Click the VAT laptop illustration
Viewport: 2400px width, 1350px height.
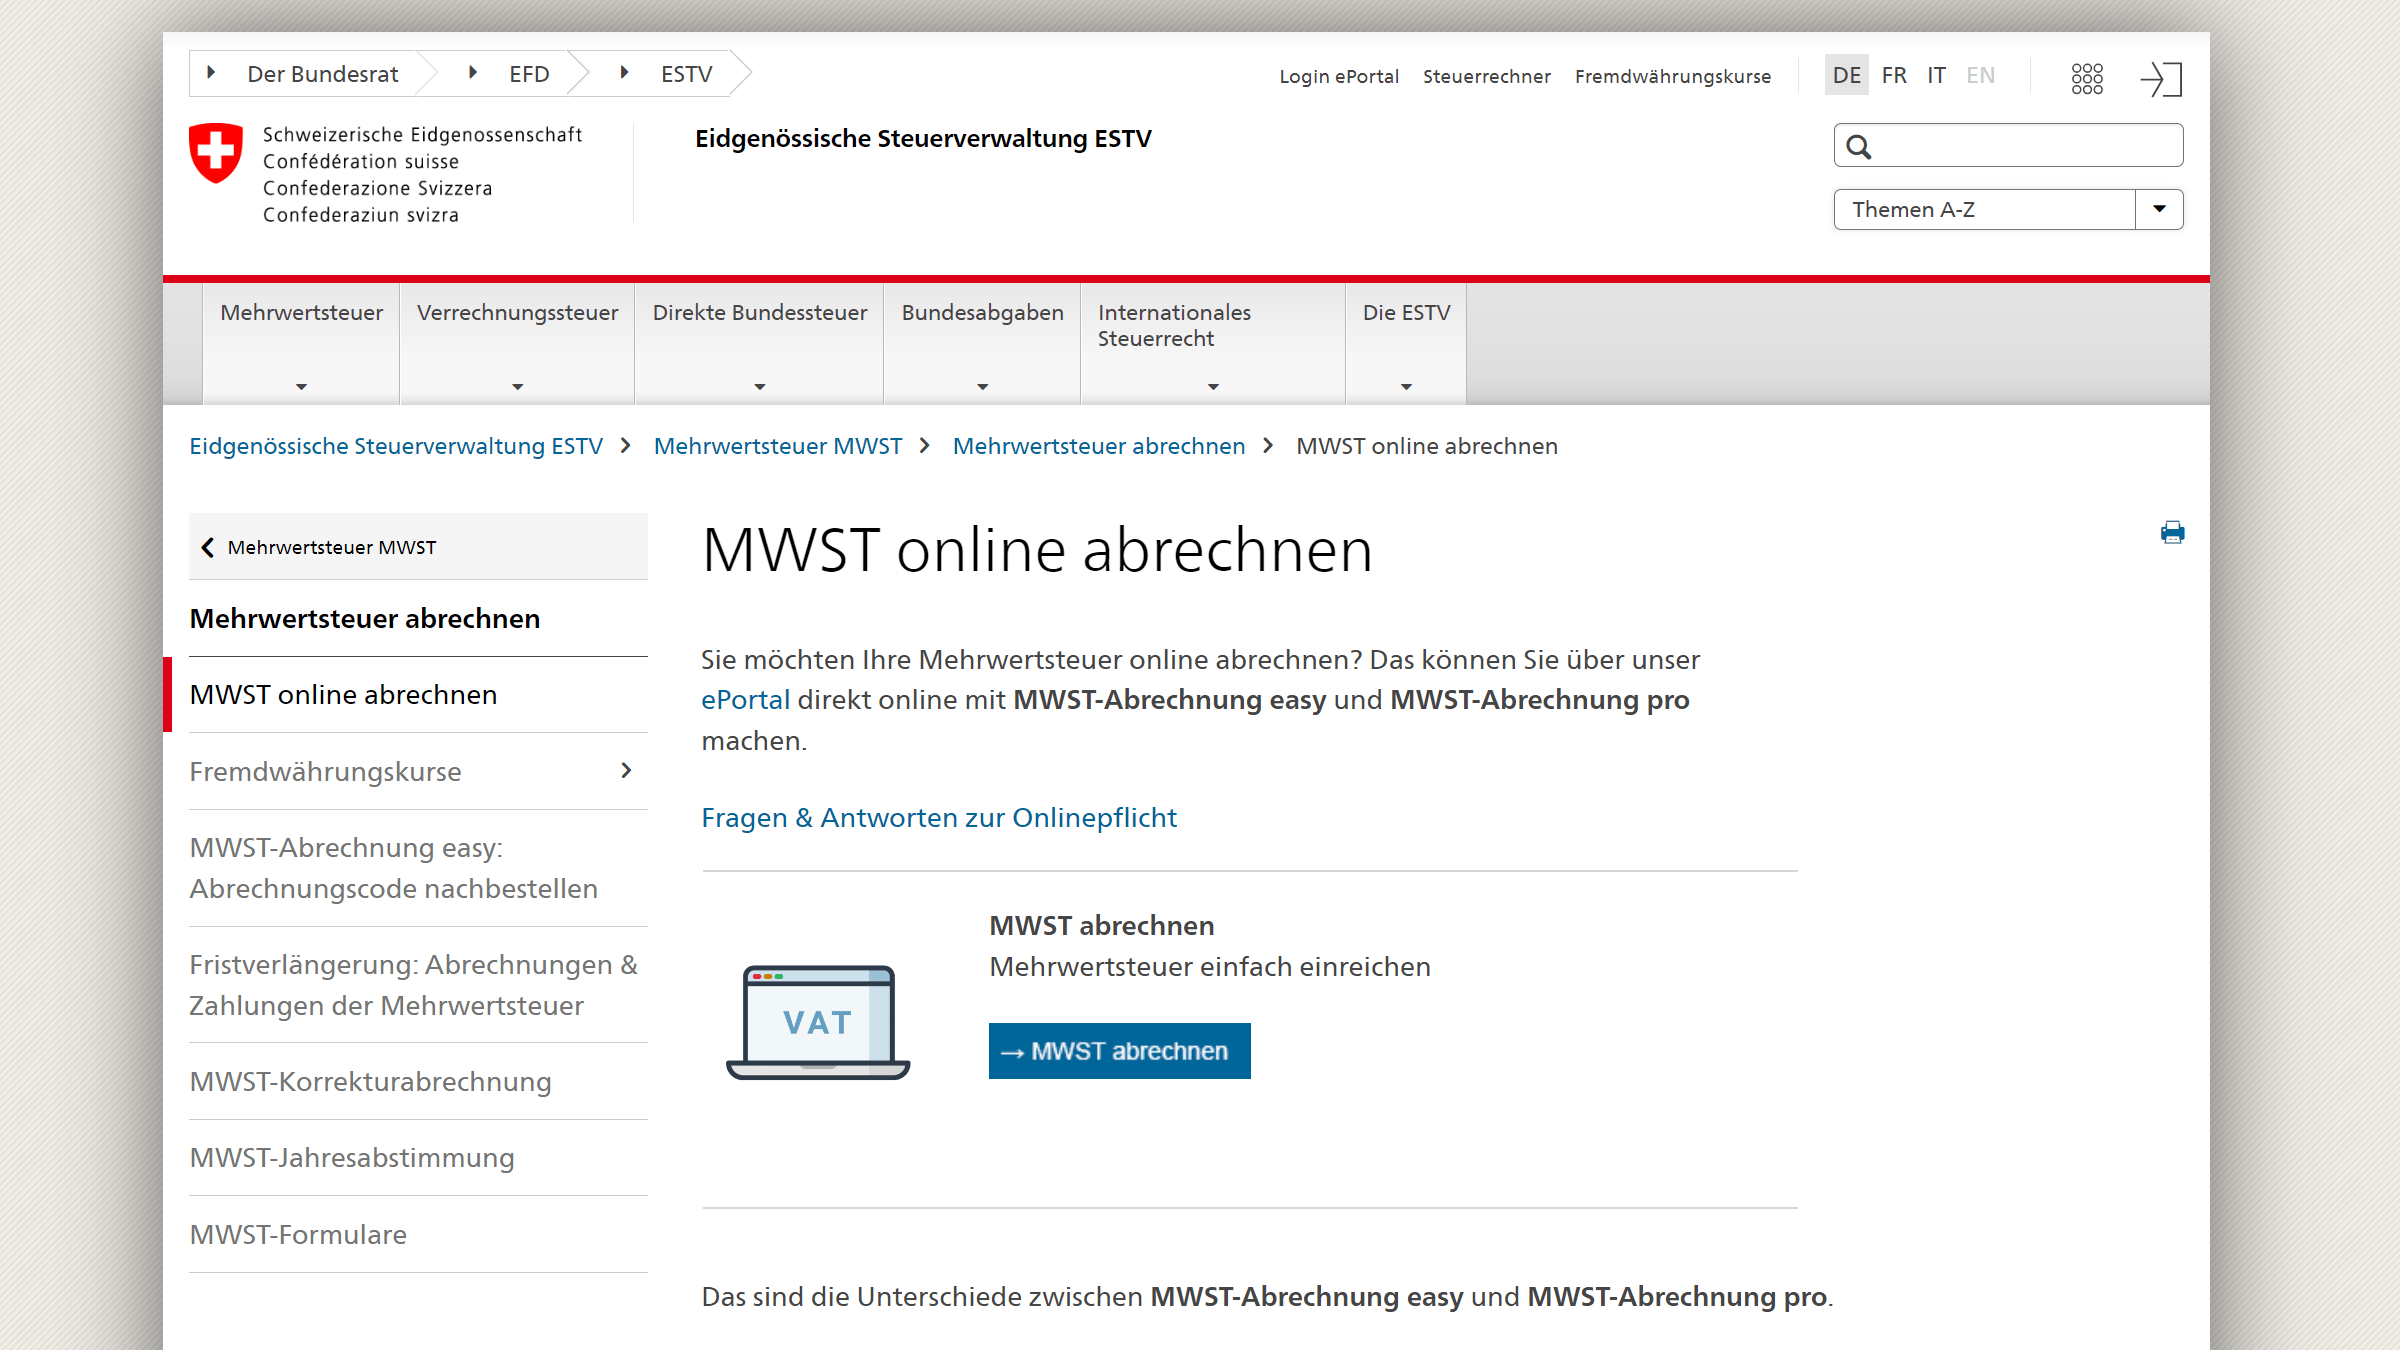click(x=818, y=1021)
